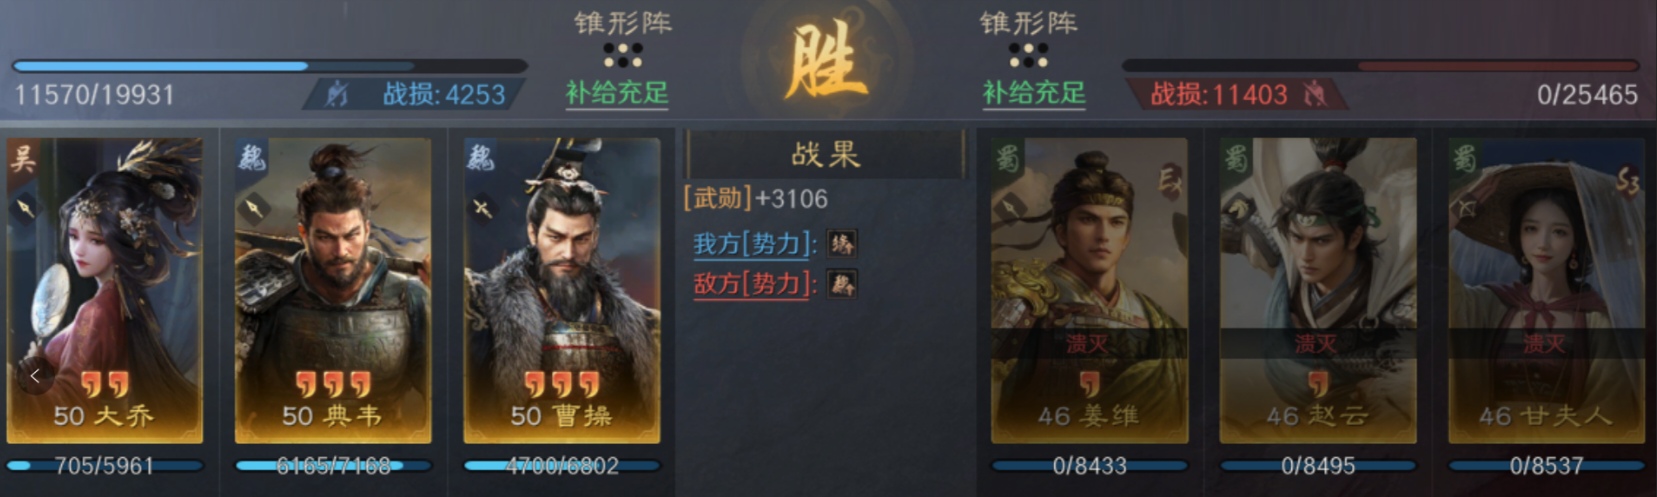Click the blue soldier icon beside 战损:4253
1657x497 pixels.
coord(337,94)
